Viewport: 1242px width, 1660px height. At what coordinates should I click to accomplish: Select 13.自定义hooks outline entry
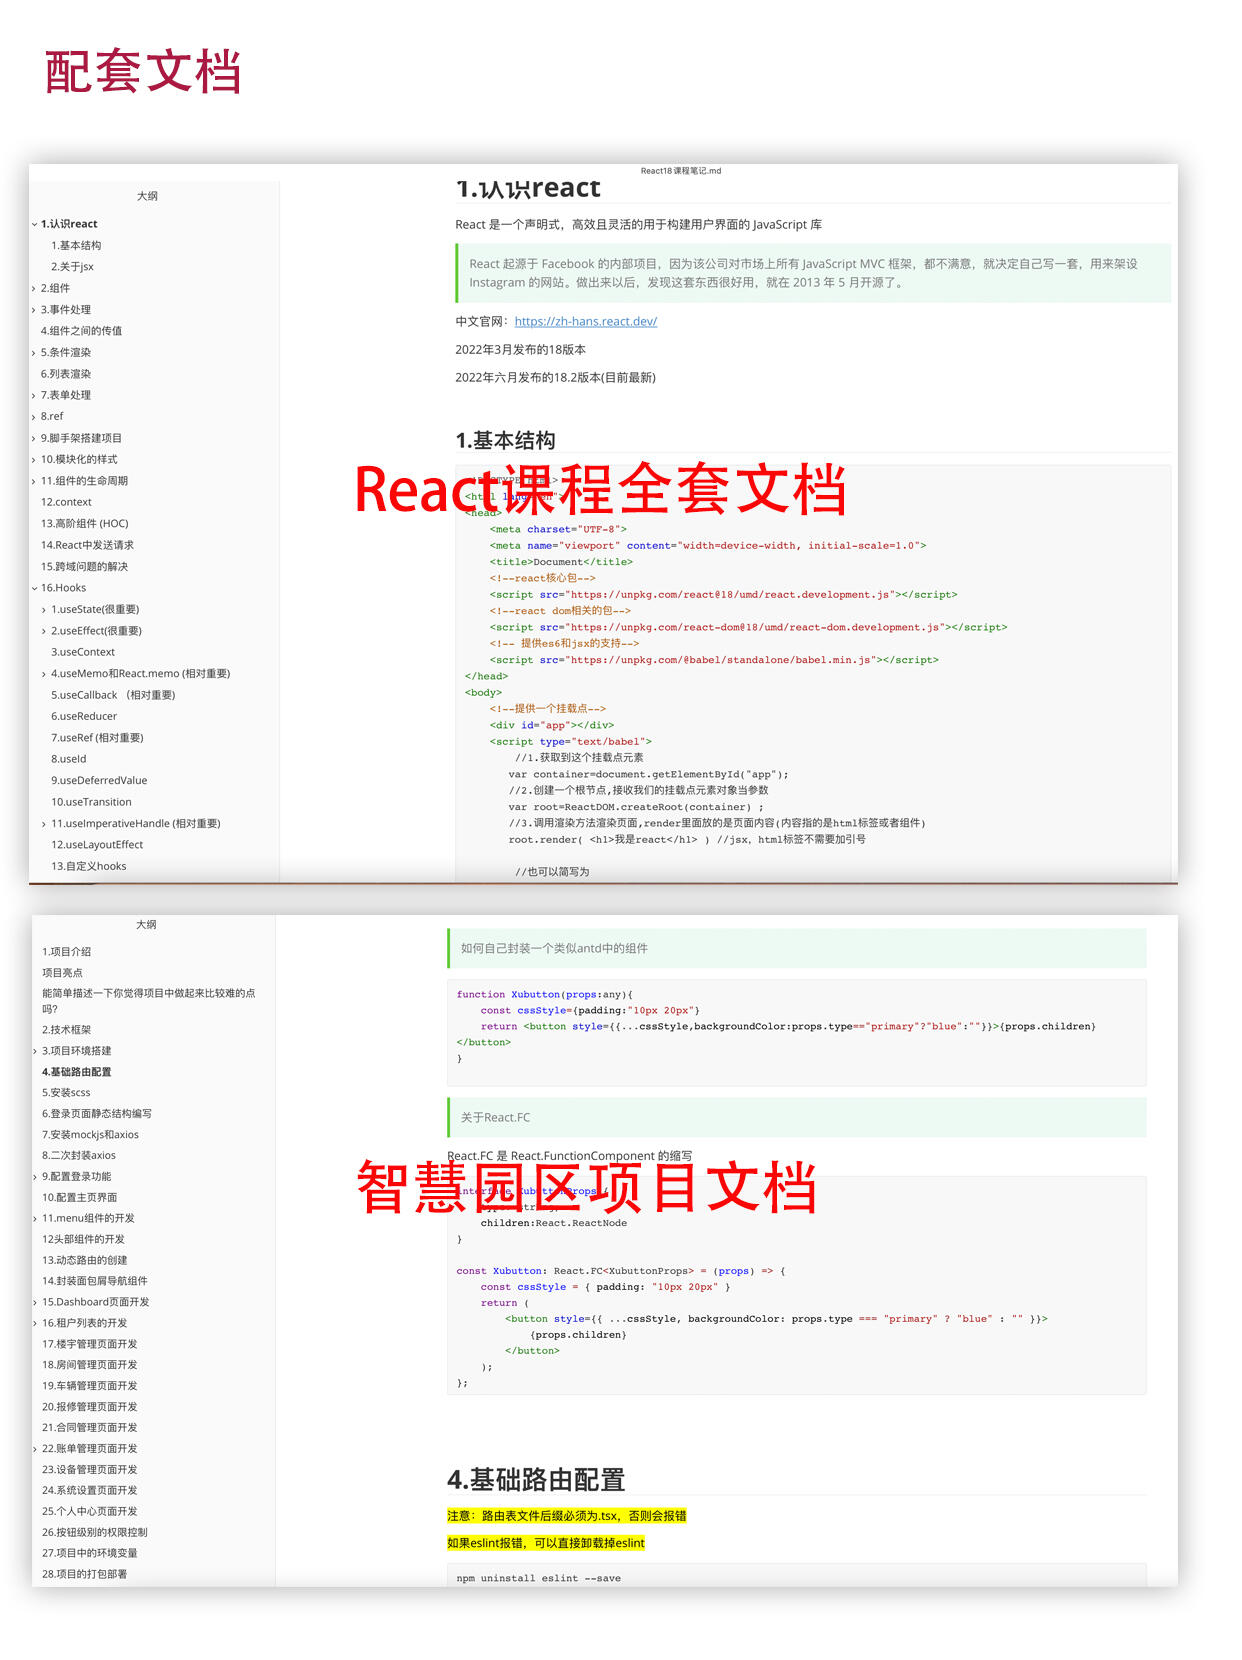(89, 867)
